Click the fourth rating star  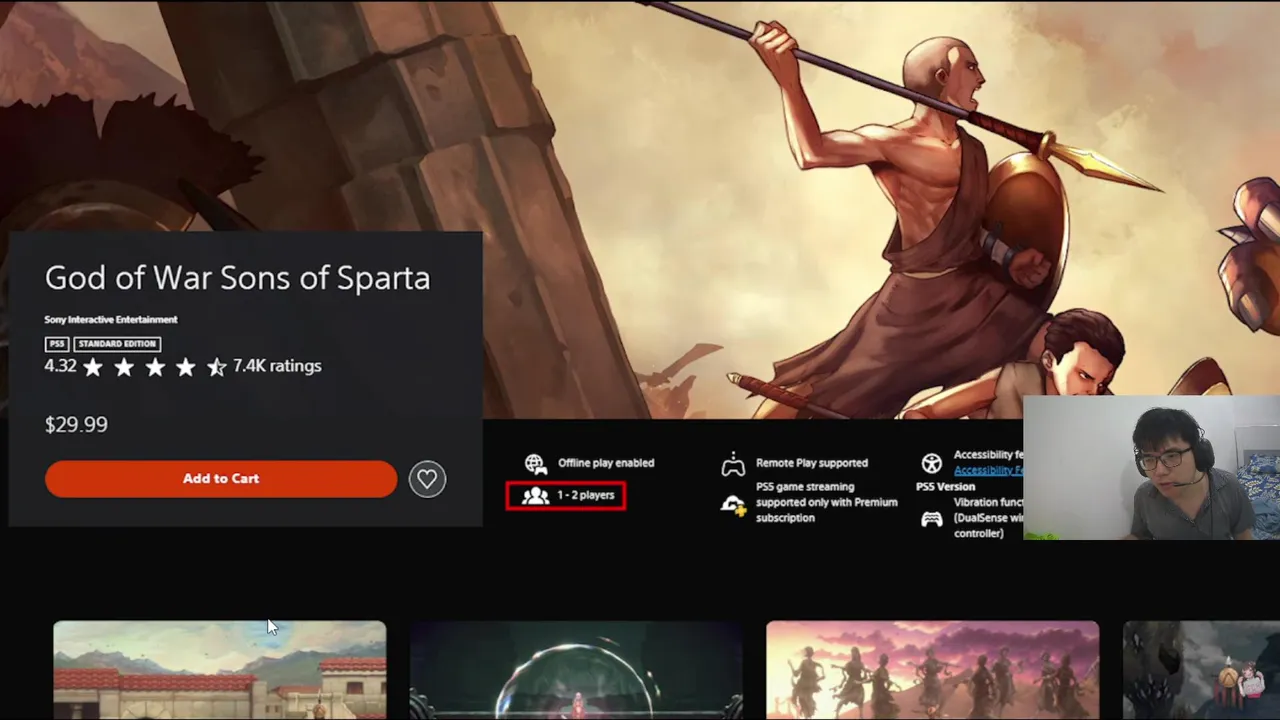coord(186,367)
